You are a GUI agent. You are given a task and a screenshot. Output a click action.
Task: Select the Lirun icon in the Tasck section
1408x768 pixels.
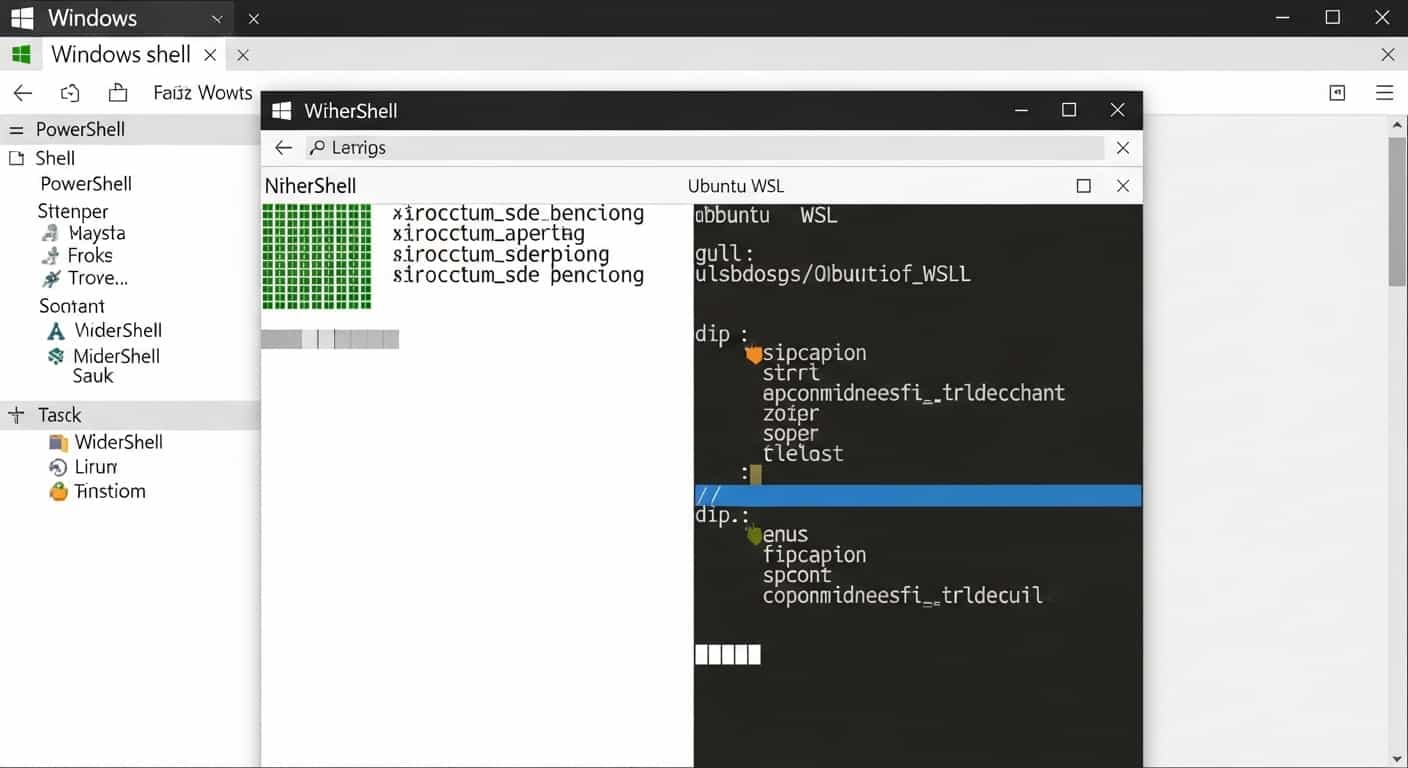(58, 466)
